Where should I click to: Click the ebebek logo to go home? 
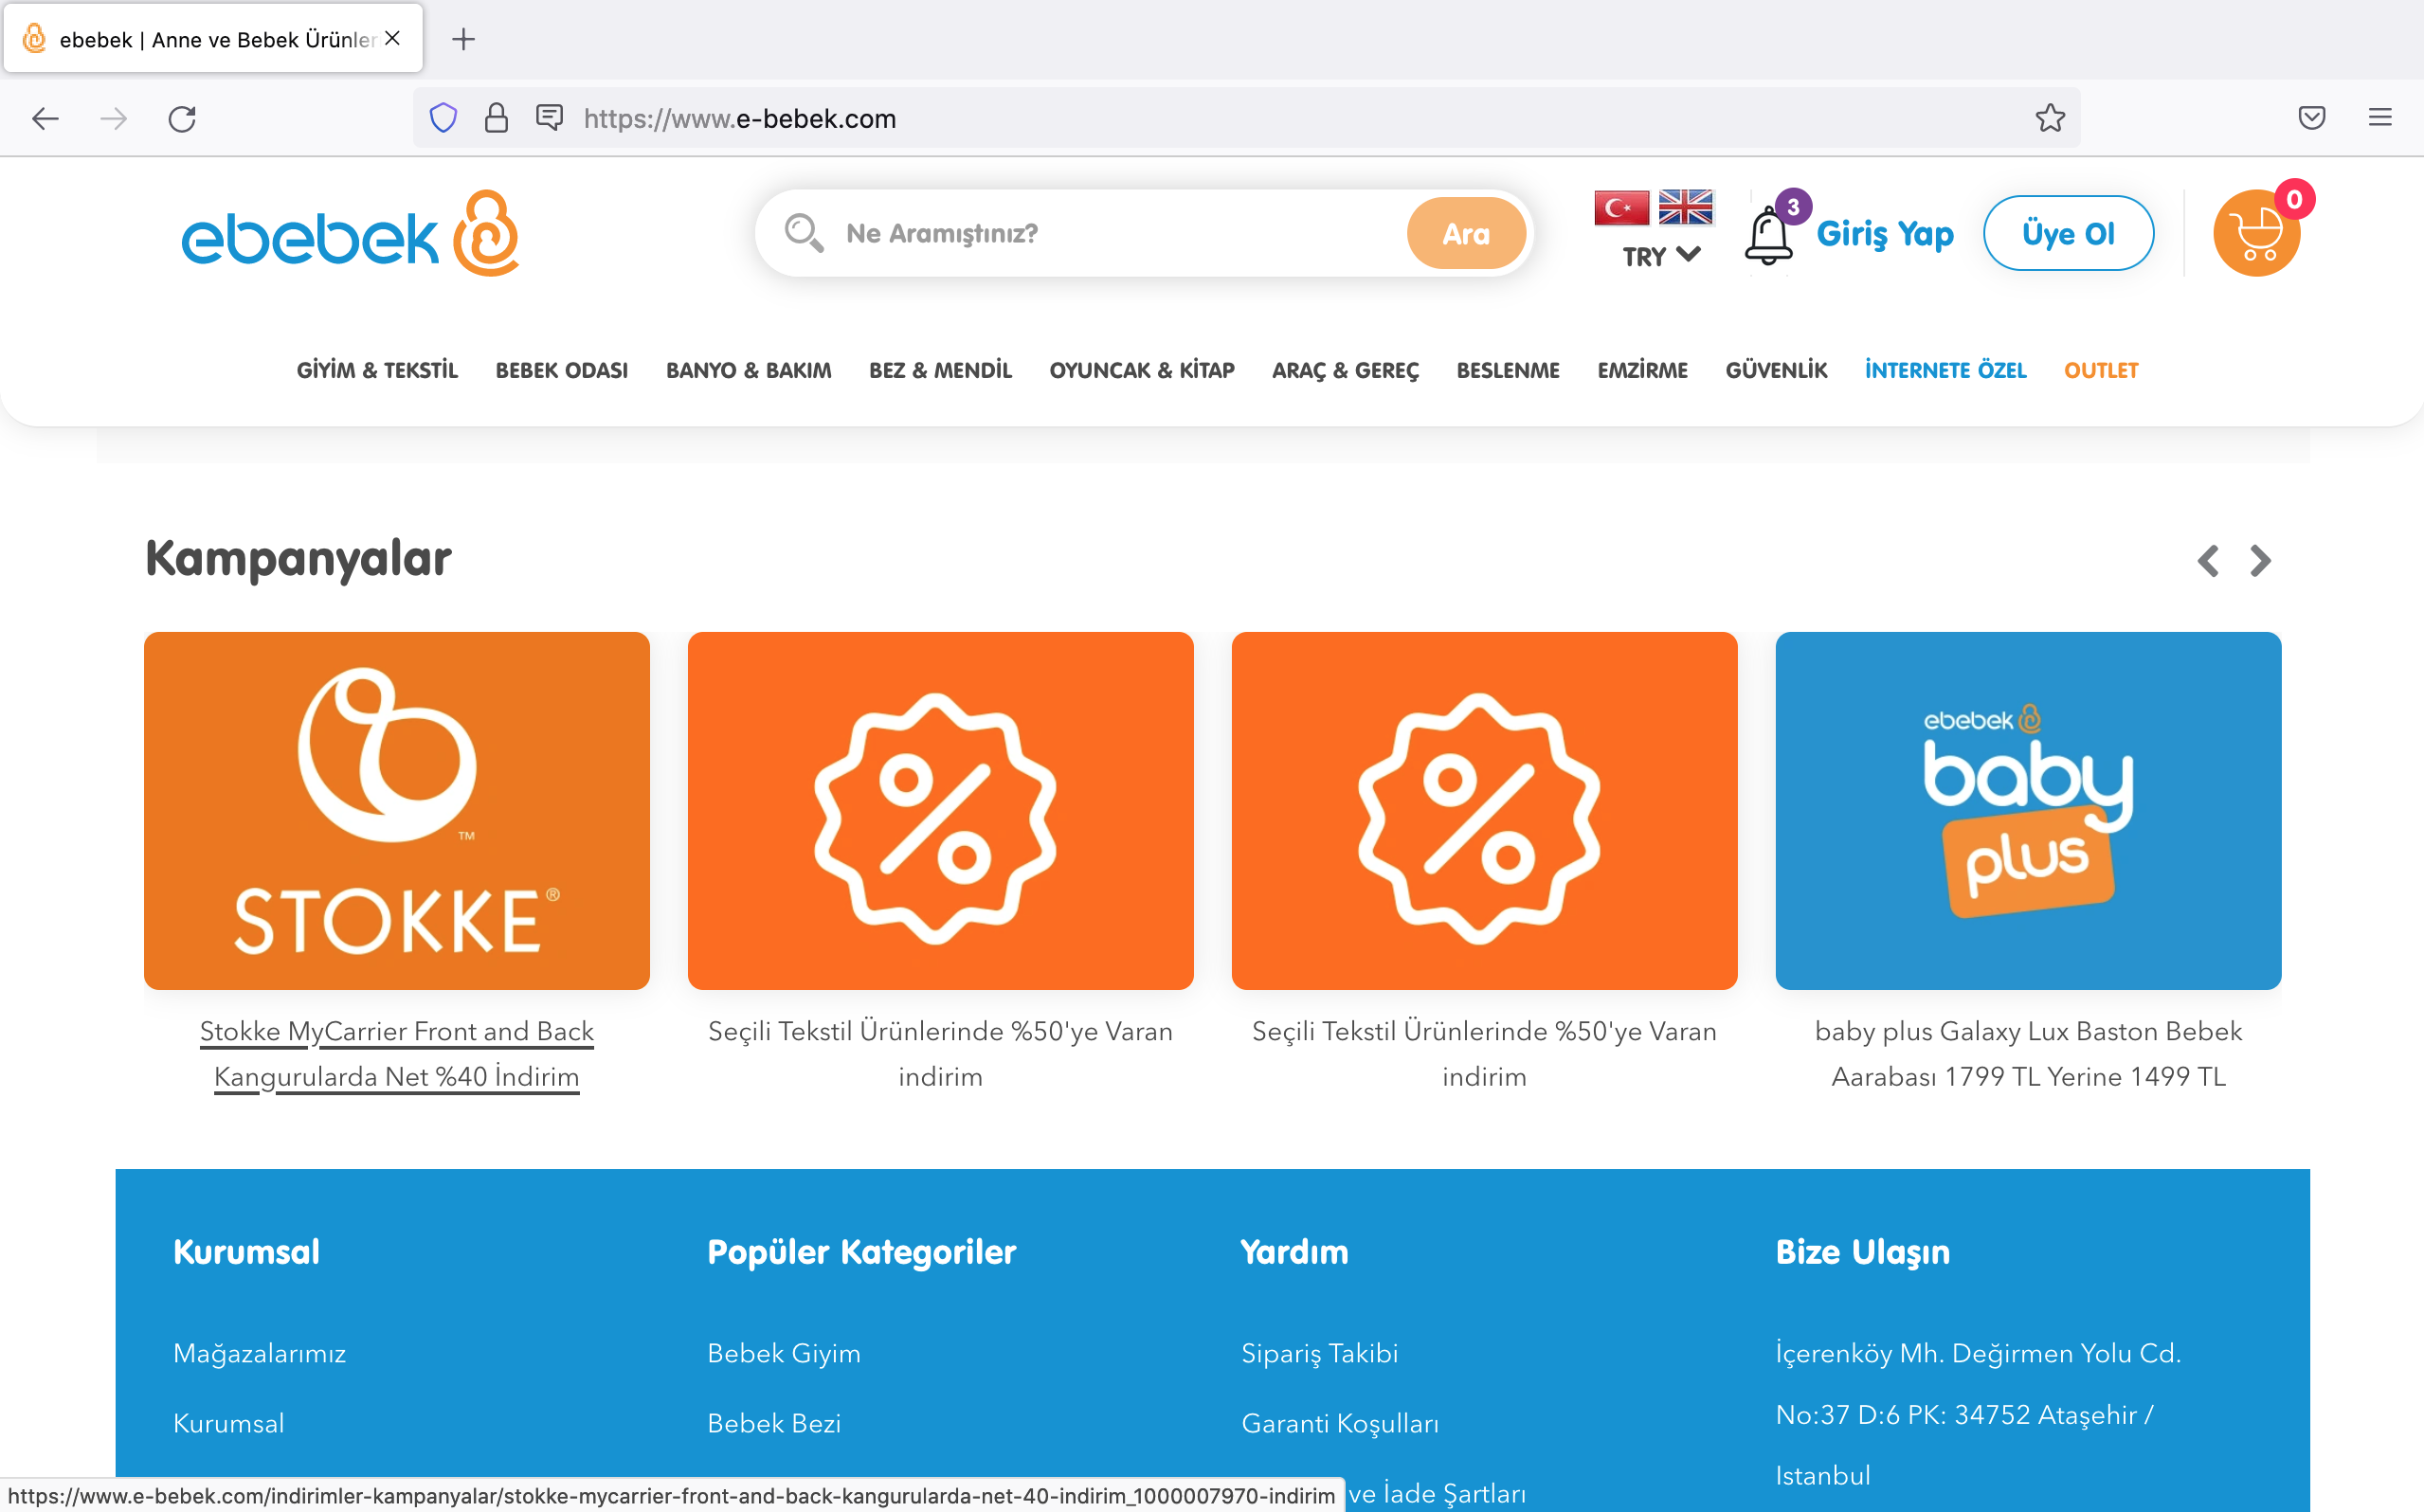click(x=350, y=232)
